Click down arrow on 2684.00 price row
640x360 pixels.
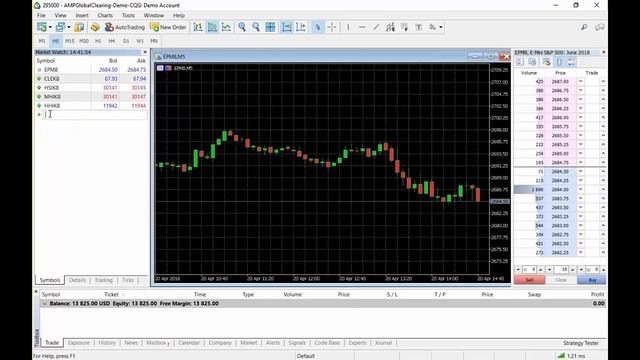580,189
